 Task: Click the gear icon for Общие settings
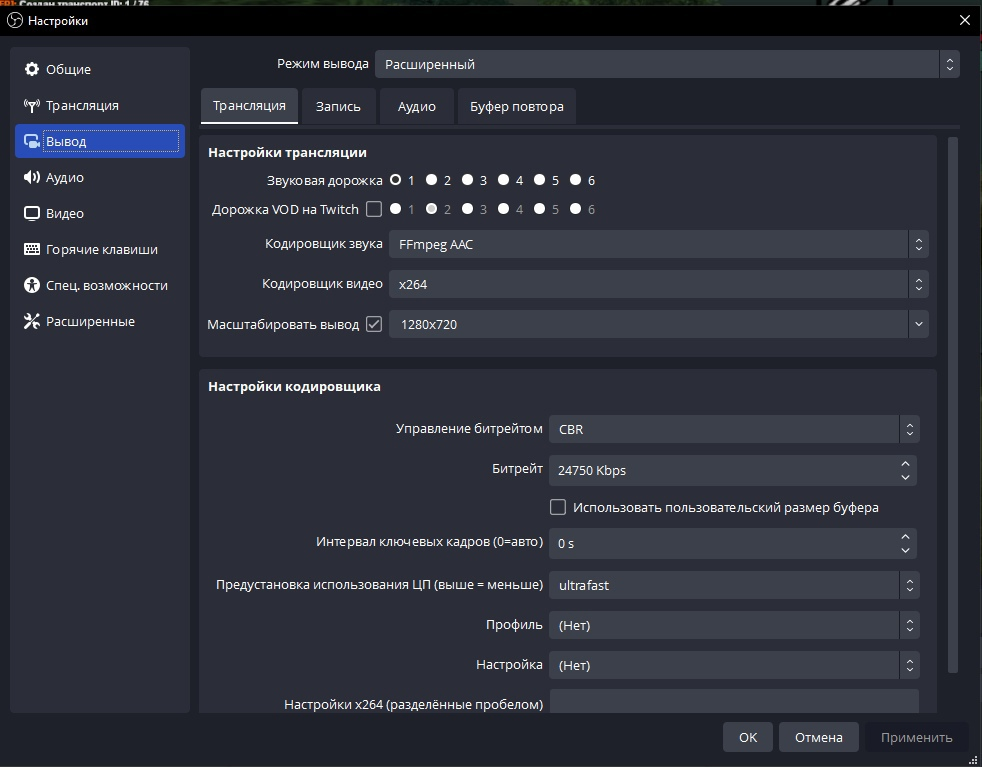31,69
